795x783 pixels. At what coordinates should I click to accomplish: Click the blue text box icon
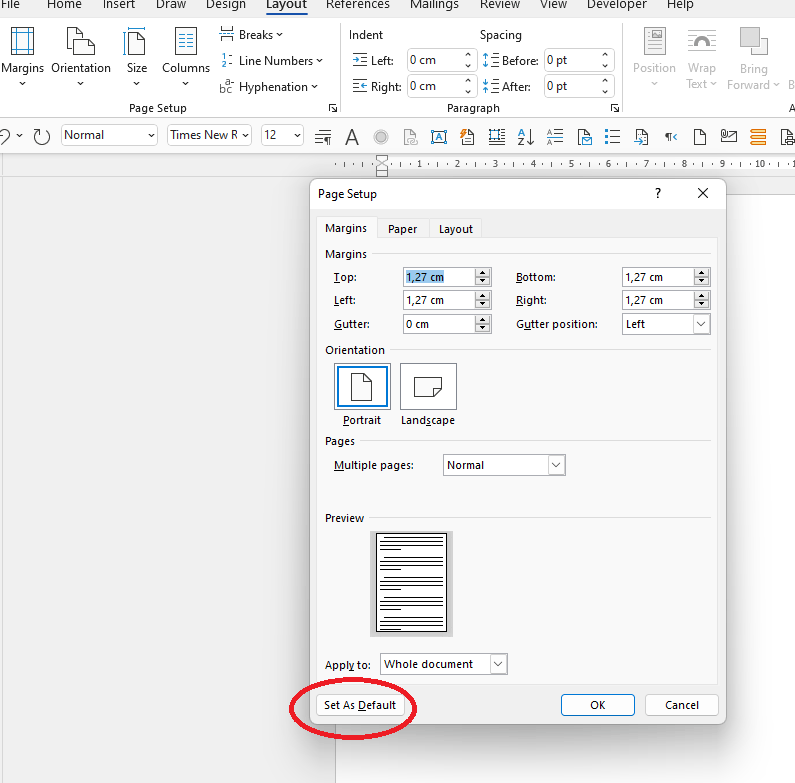point(439,136)
